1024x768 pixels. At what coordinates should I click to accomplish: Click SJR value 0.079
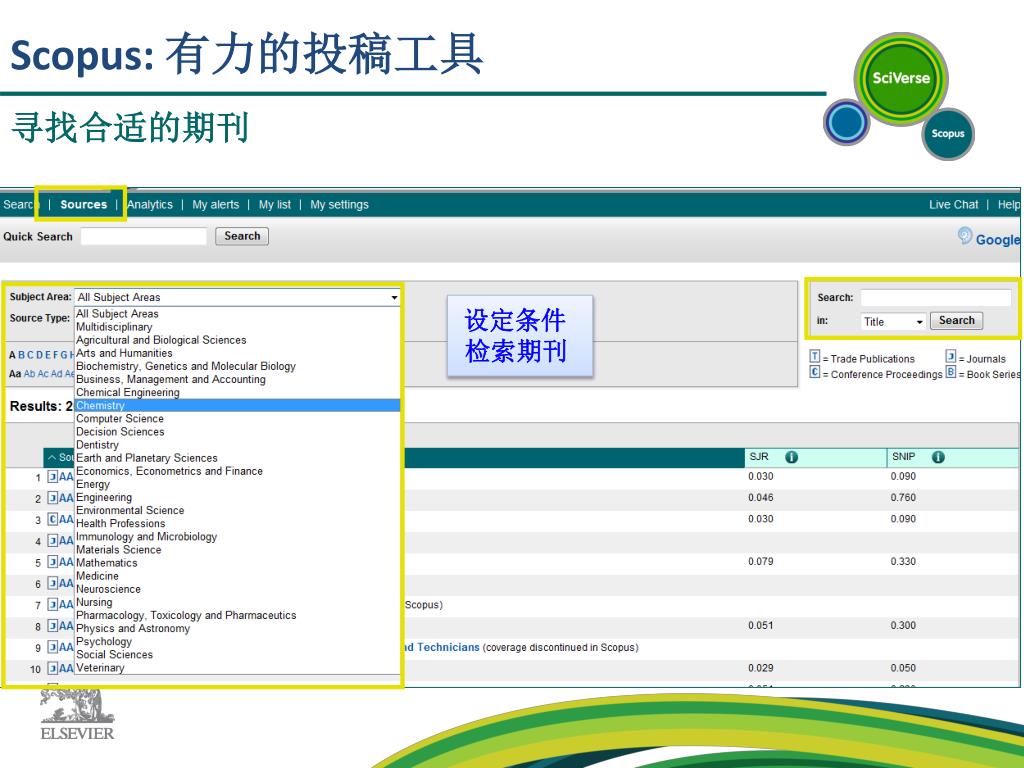[x=761, y=562]
